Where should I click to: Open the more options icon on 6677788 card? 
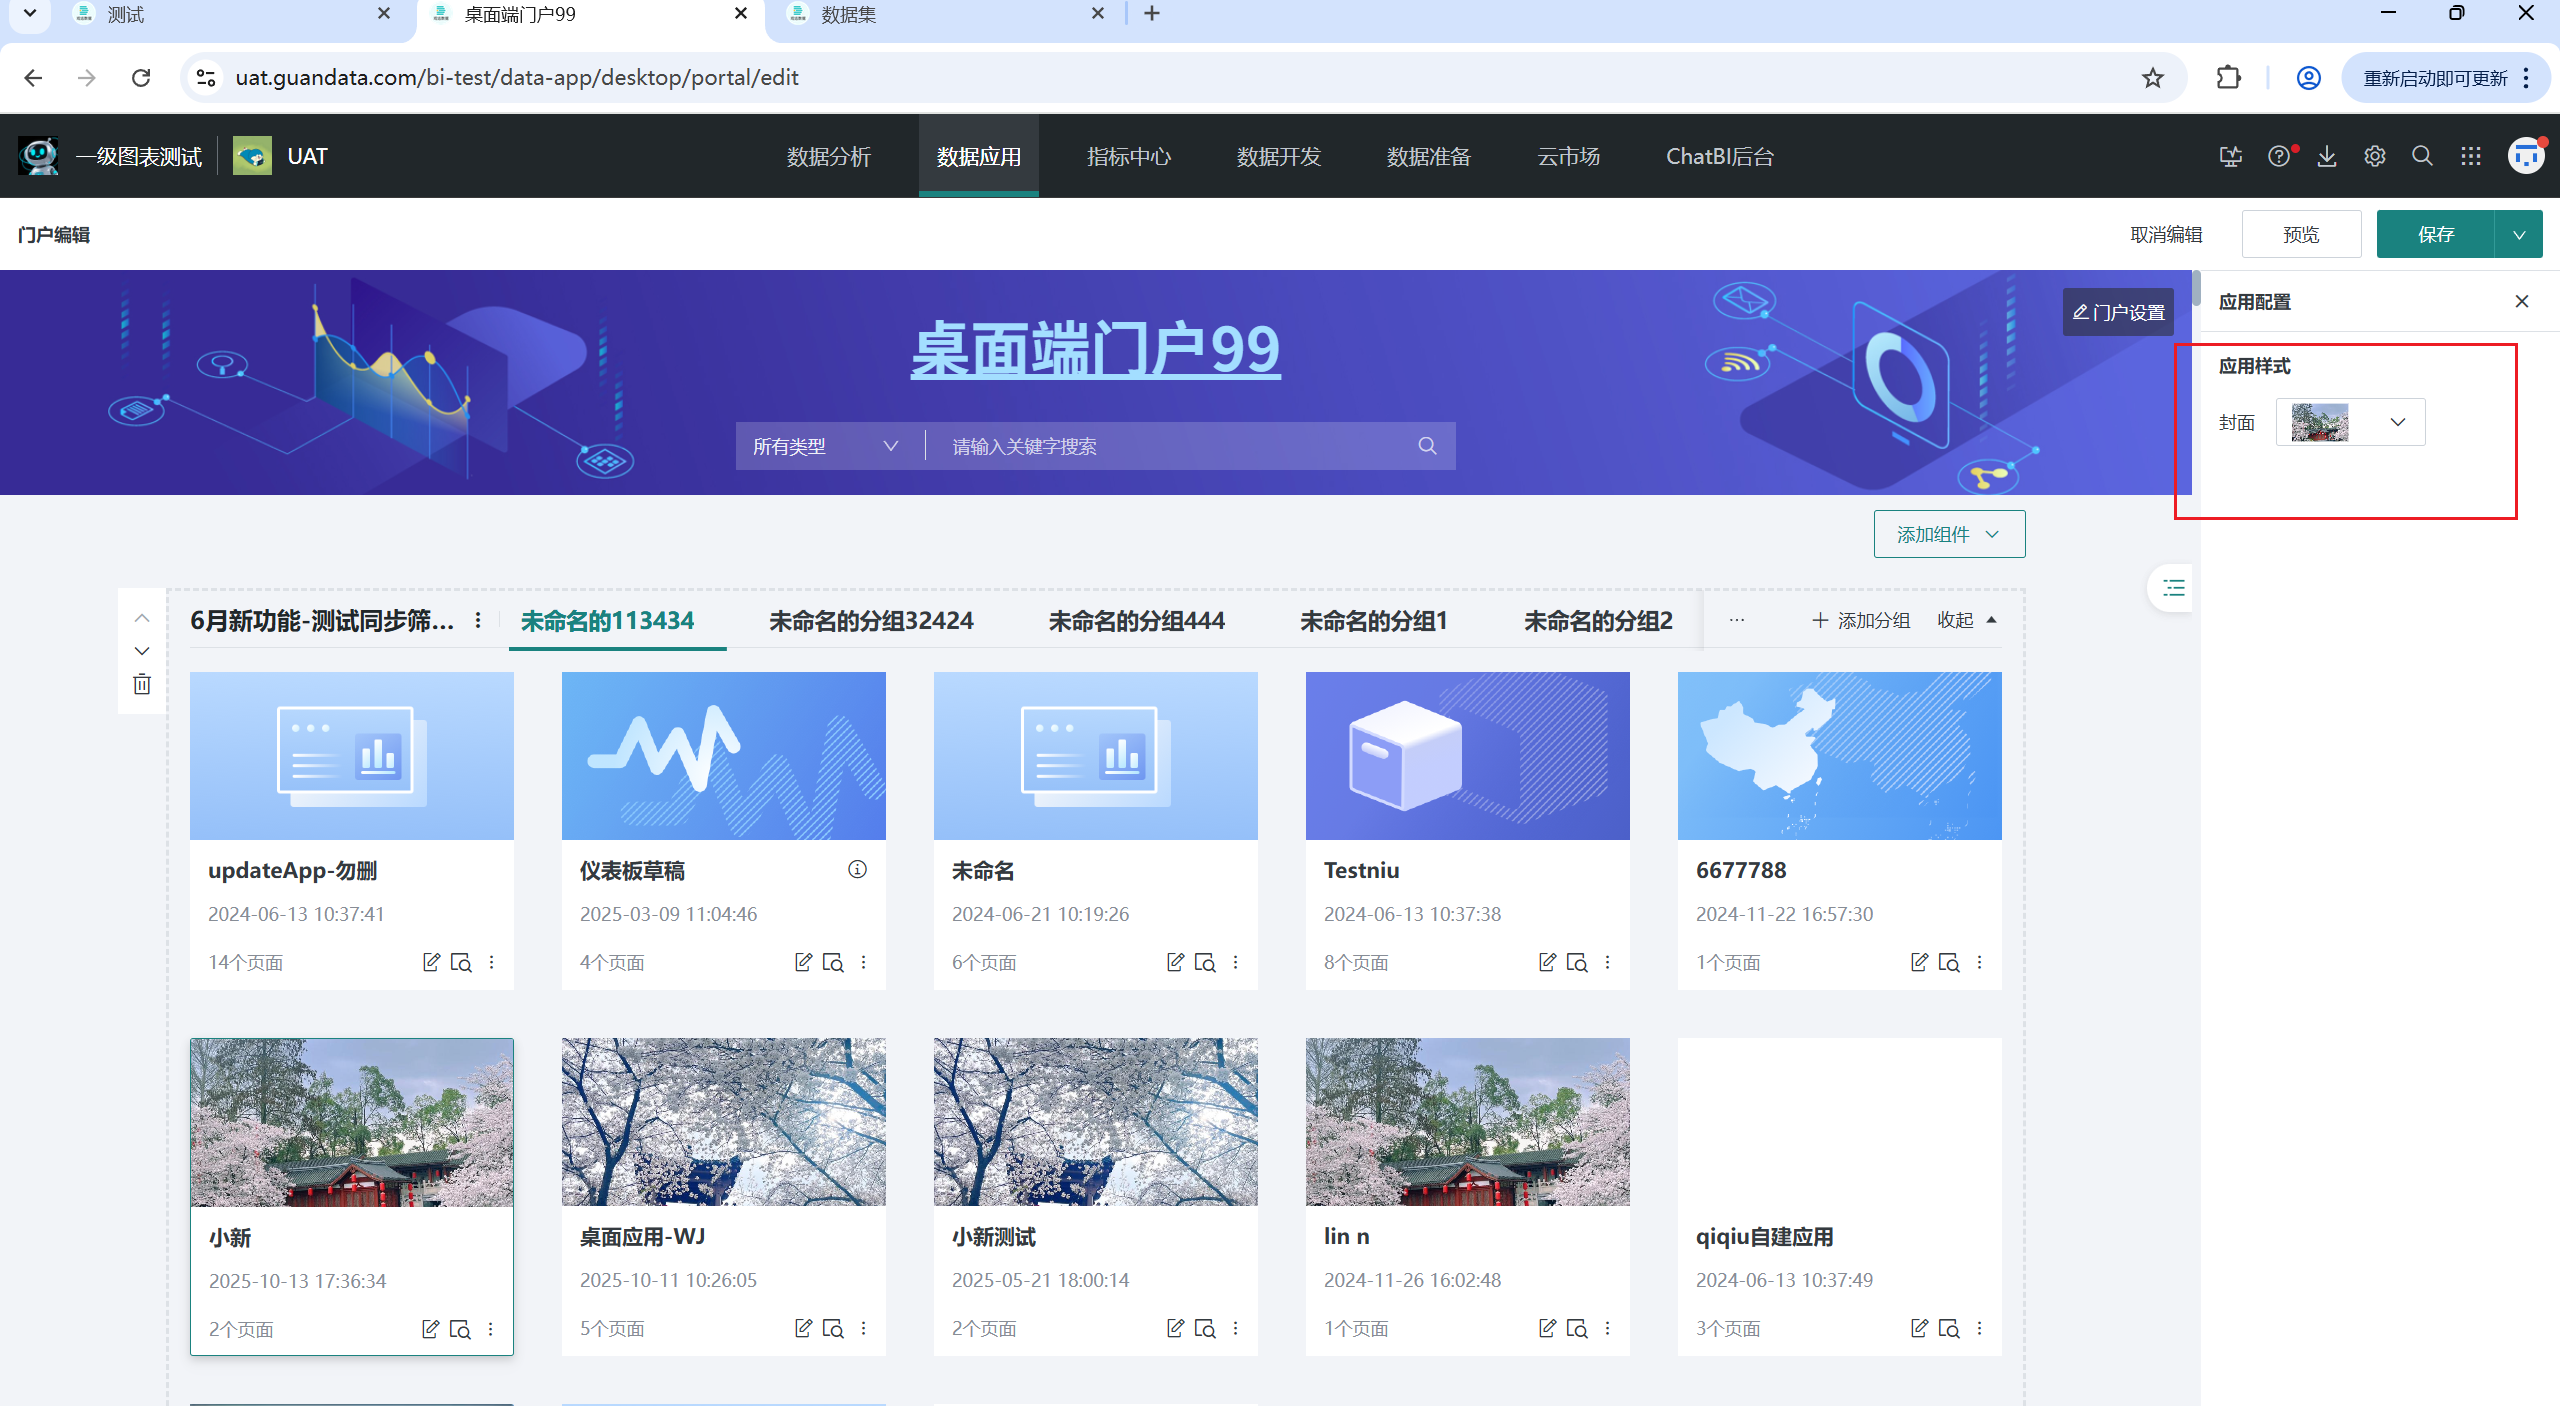(x=1979, y=962)
